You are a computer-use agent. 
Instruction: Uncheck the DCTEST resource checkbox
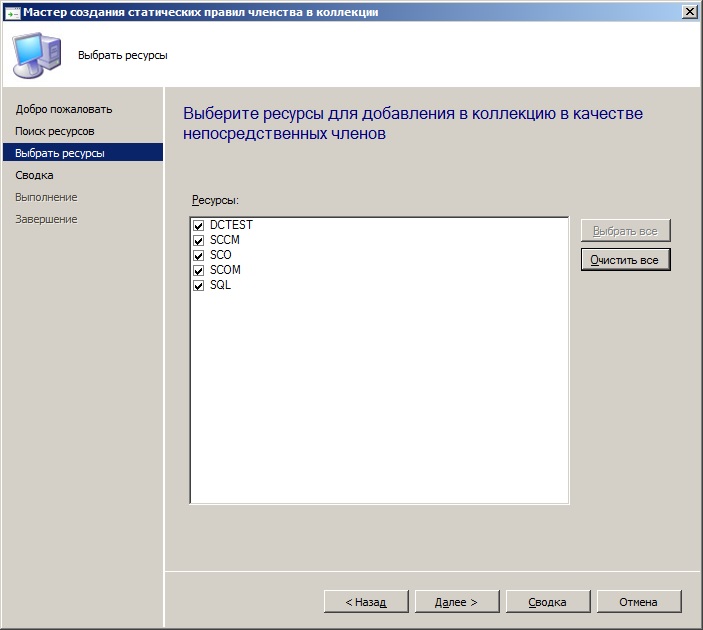pos(198,225)
